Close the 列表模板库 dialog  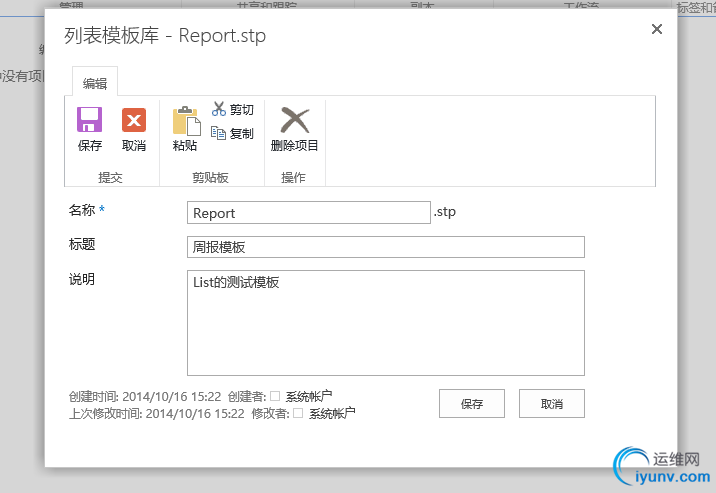657,29
